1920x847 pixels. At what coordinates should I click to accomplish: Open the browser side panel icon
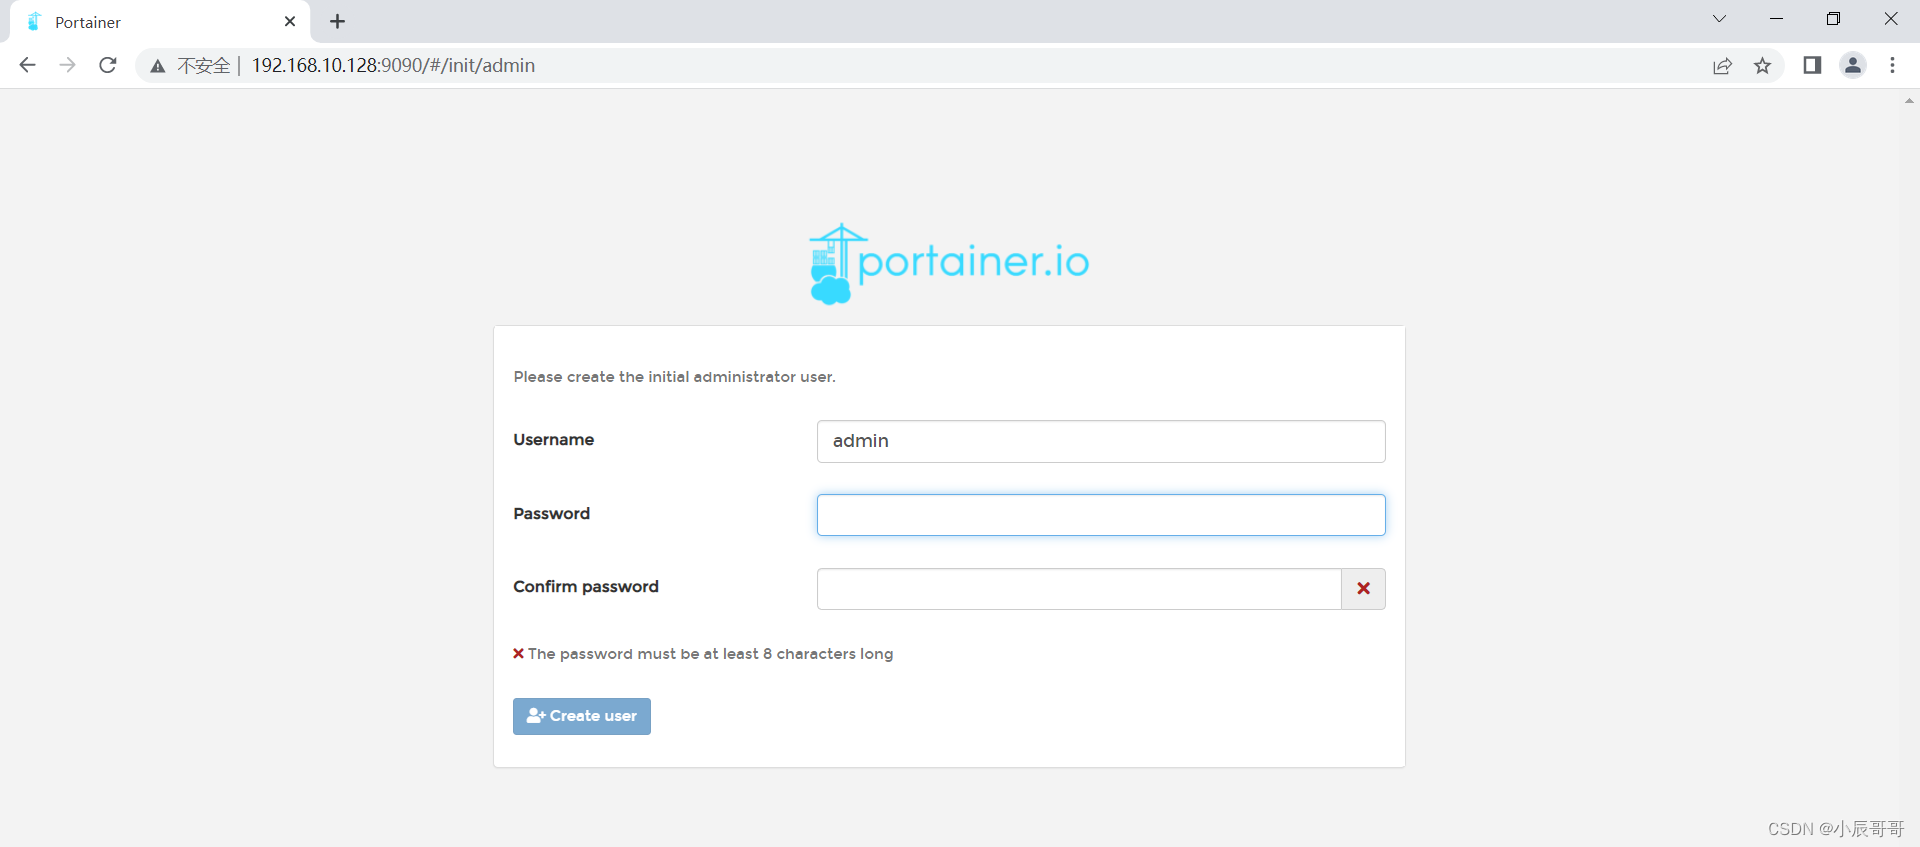[1812, 65]
